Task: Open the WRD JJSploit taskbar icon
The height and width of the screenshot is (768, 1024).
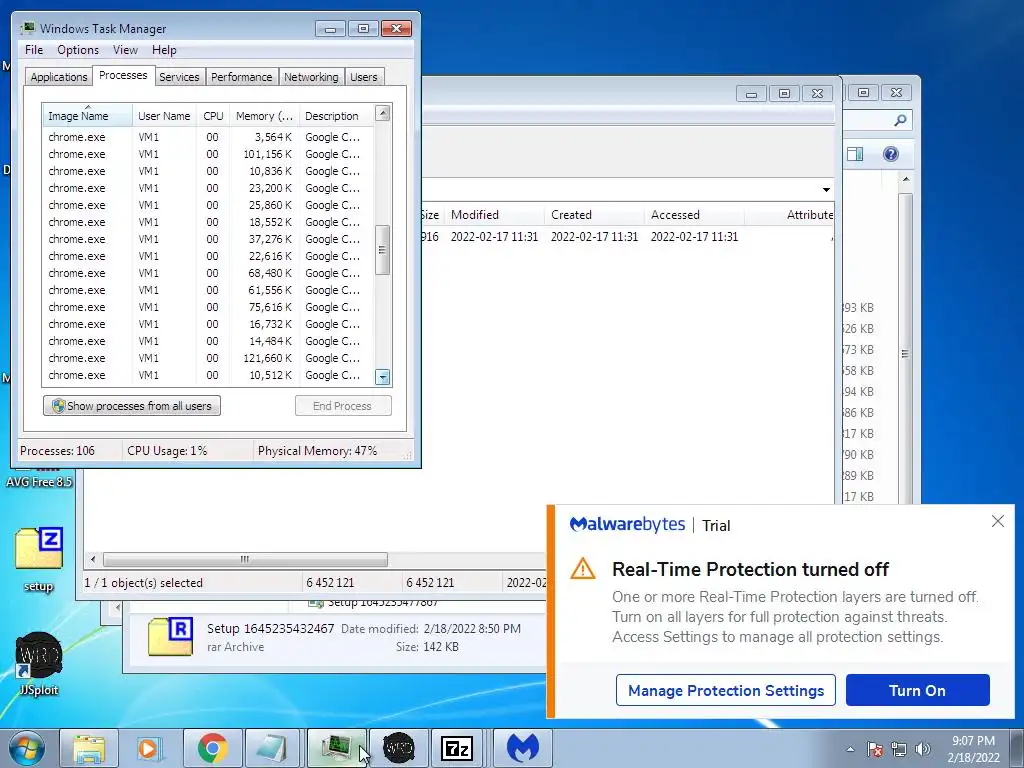Action: click(x=398, y=748)
